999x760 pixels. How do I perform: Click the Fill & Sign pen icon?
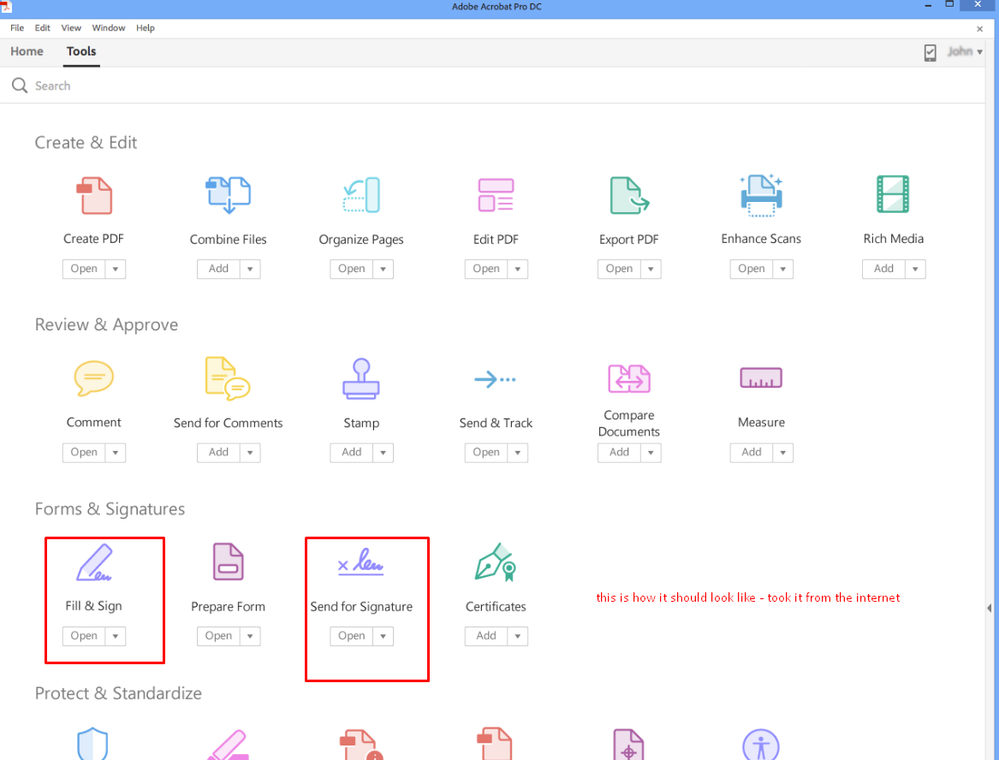(x=94, y=563)
